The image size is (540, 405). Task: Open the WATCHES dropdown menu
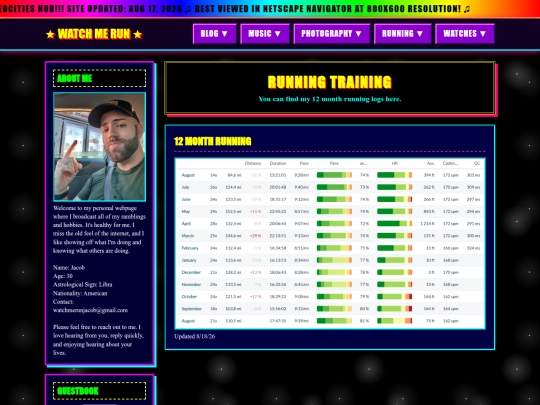[465, 34]
